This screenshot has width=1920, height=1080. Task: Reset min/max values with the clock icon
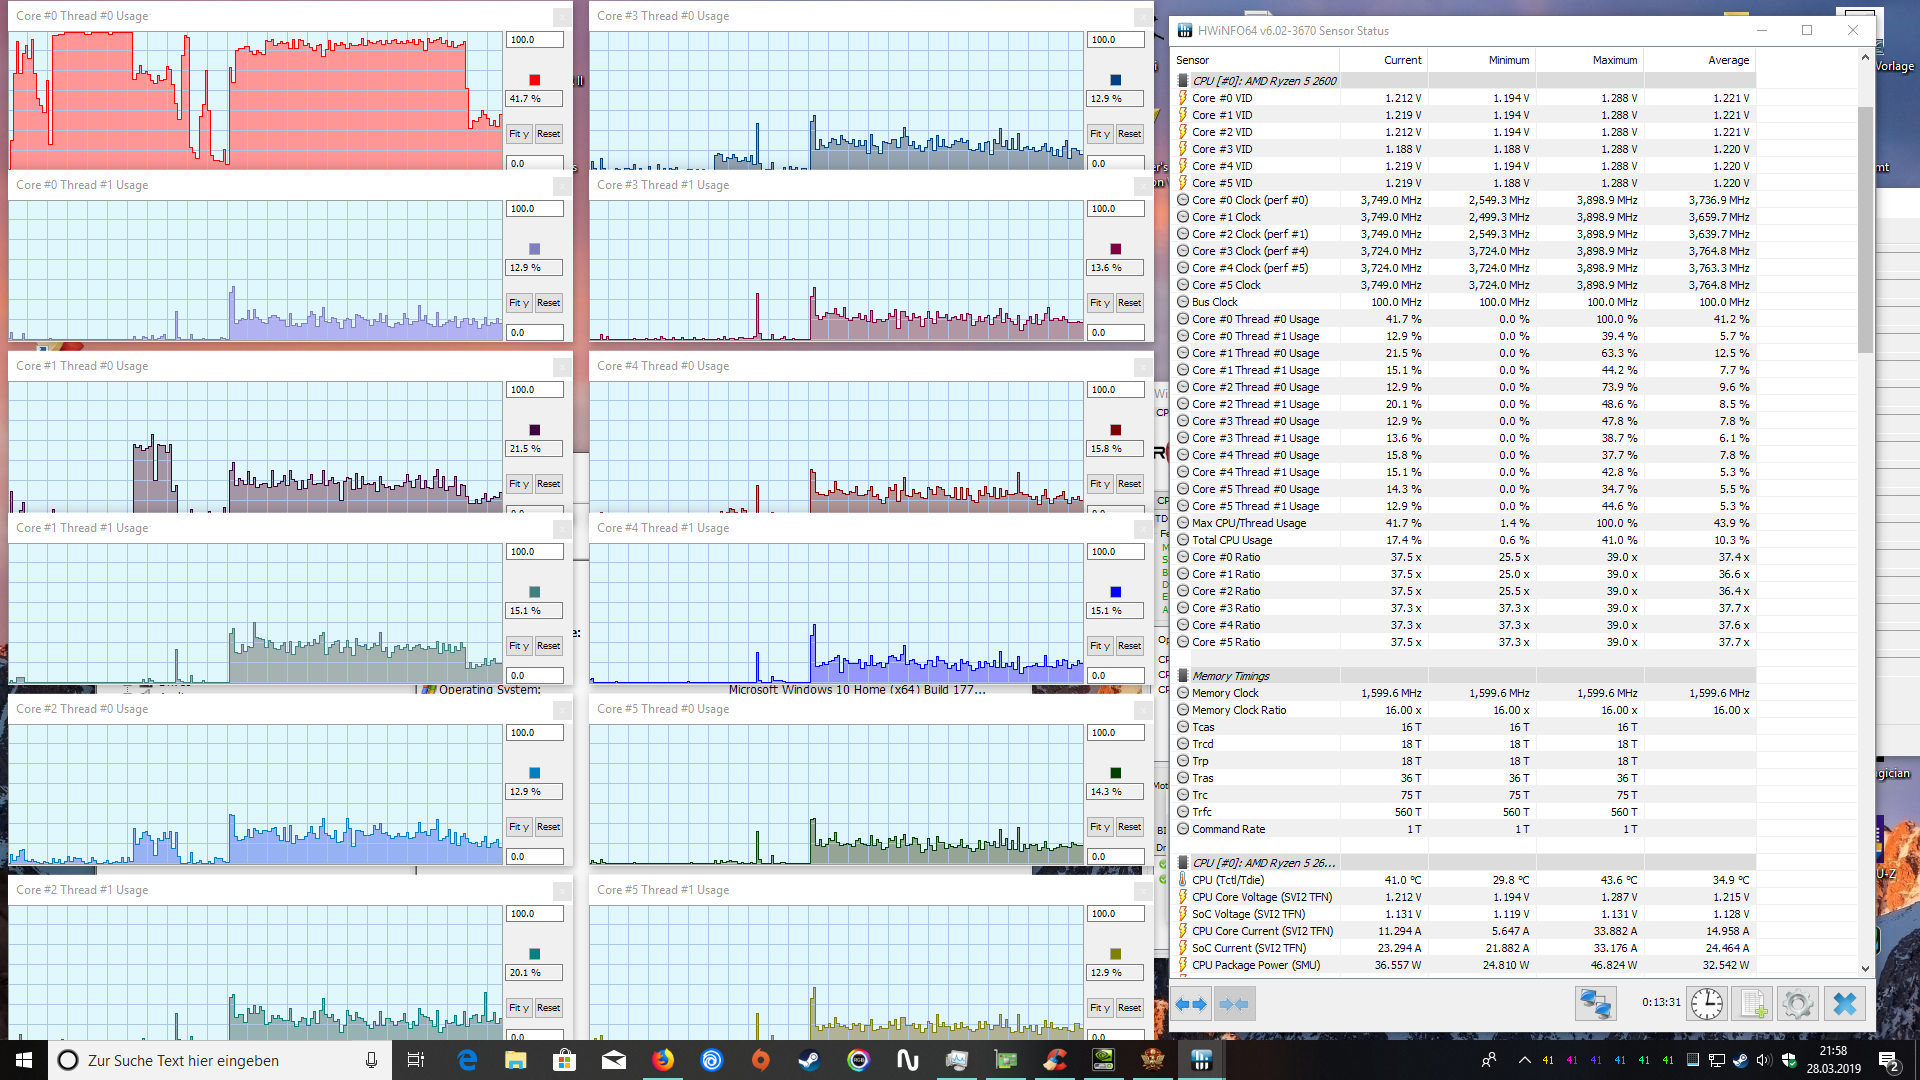pyautogui.click(x=1707, y=1003)
